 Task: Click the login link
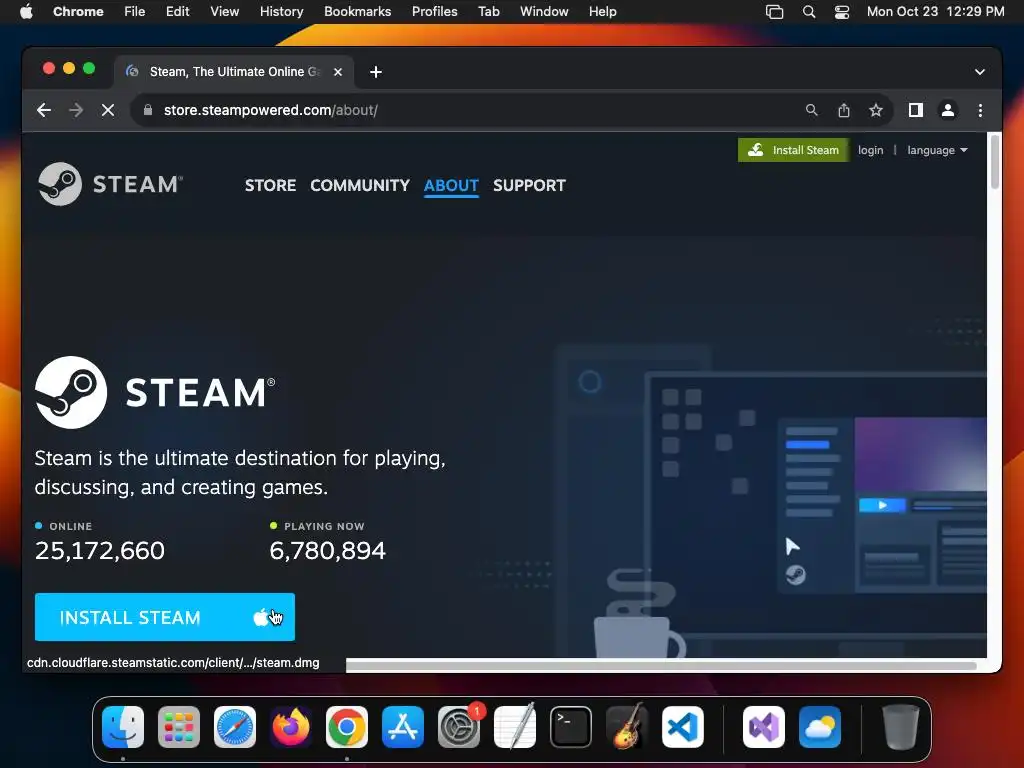[x=871, y=150]
